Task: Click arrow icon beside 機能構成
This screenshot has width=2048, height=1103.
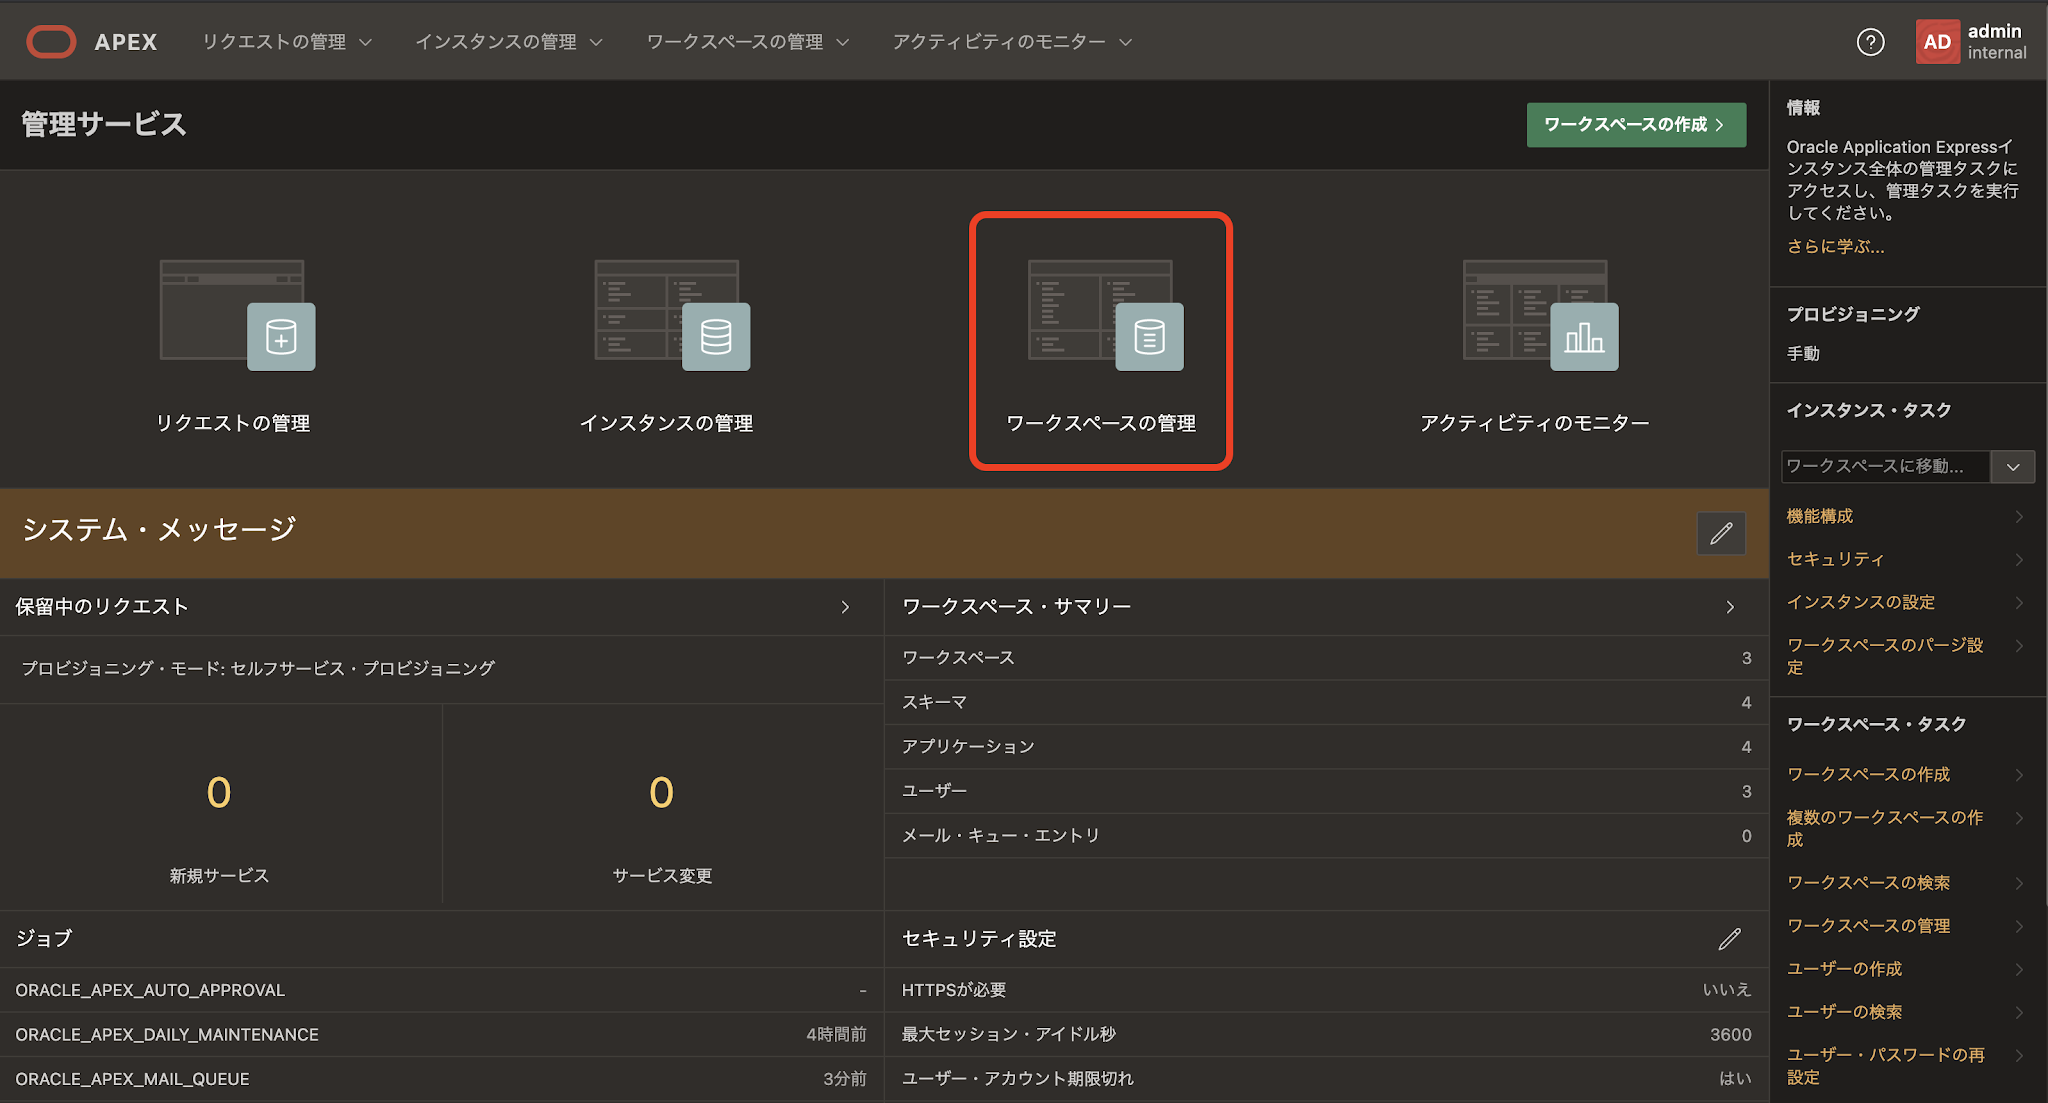Action: tap(2019, 517)
